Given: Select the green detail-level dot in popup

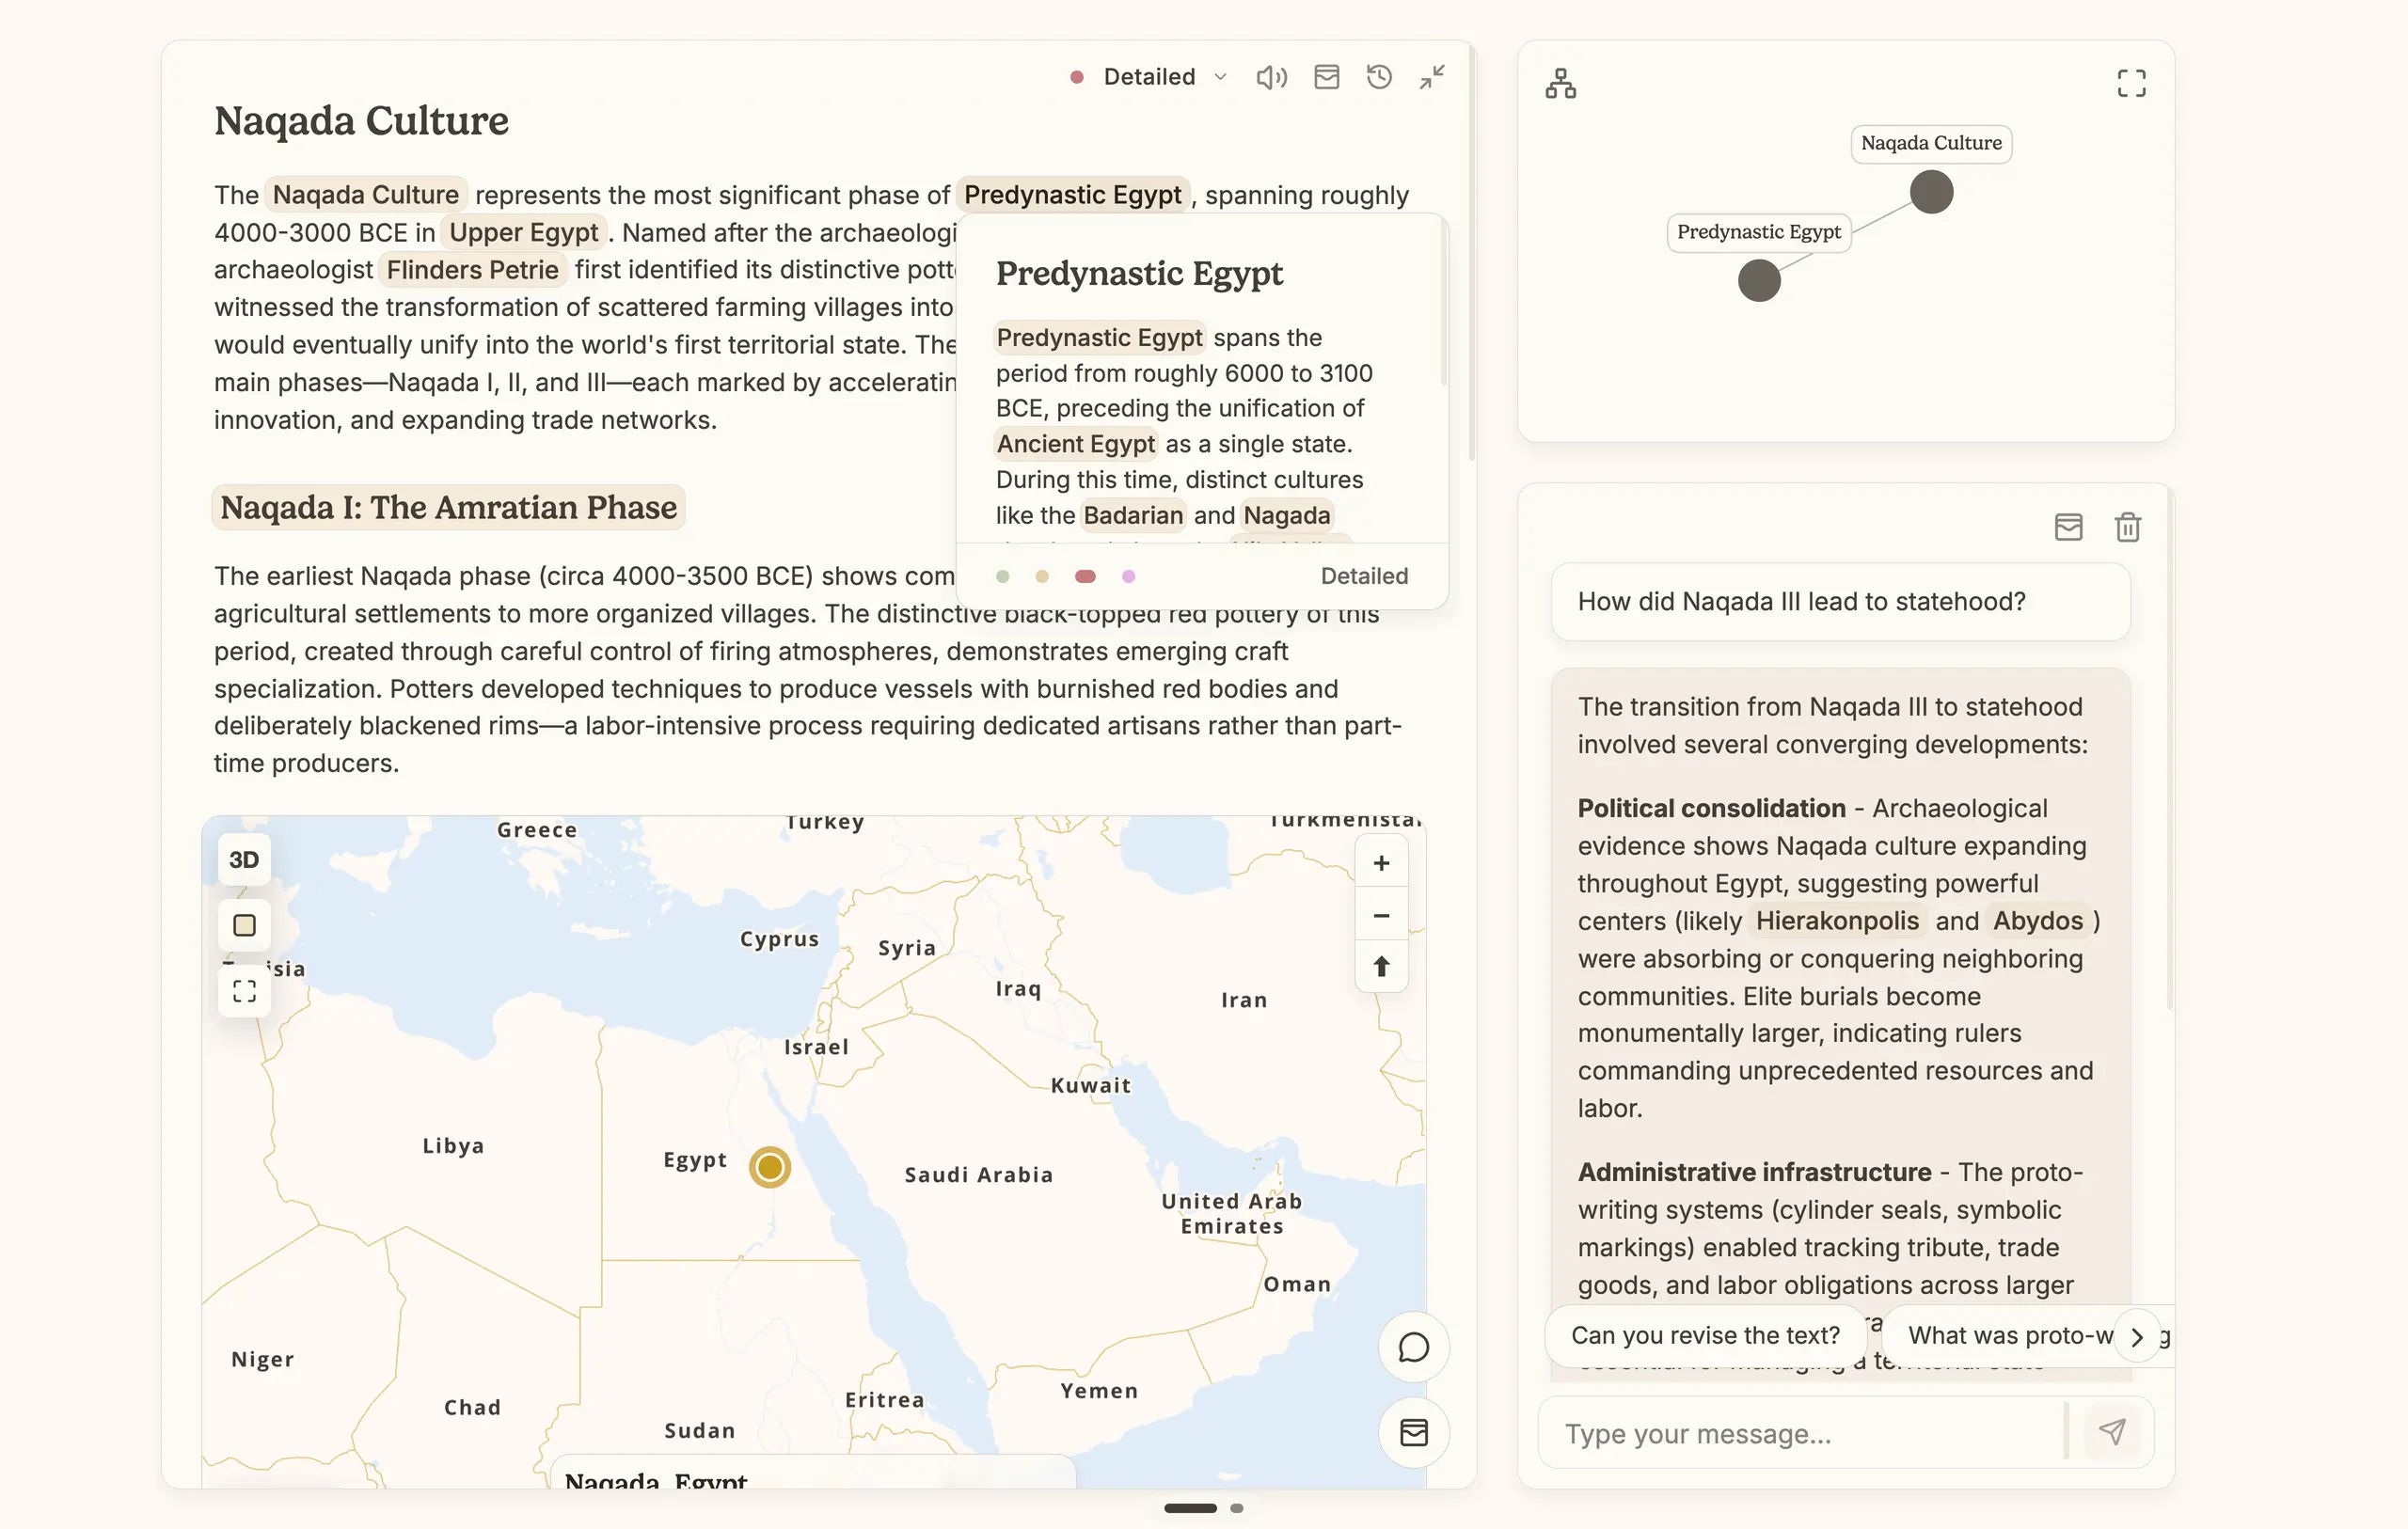Looking at the screenshot, I should pyautogui.click(x=1002, y=576).
